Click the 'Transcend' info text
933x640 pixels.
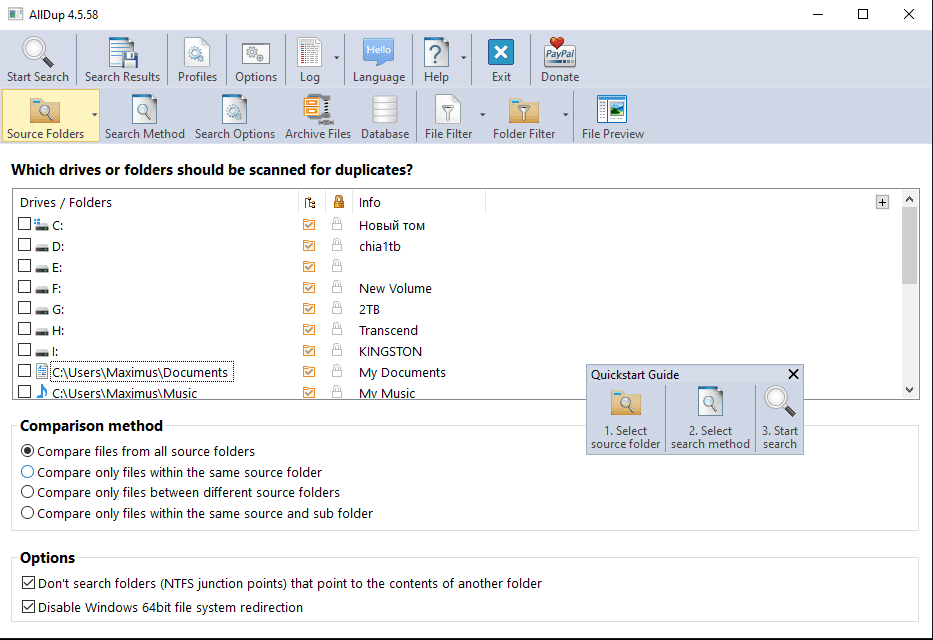(388, 330)
